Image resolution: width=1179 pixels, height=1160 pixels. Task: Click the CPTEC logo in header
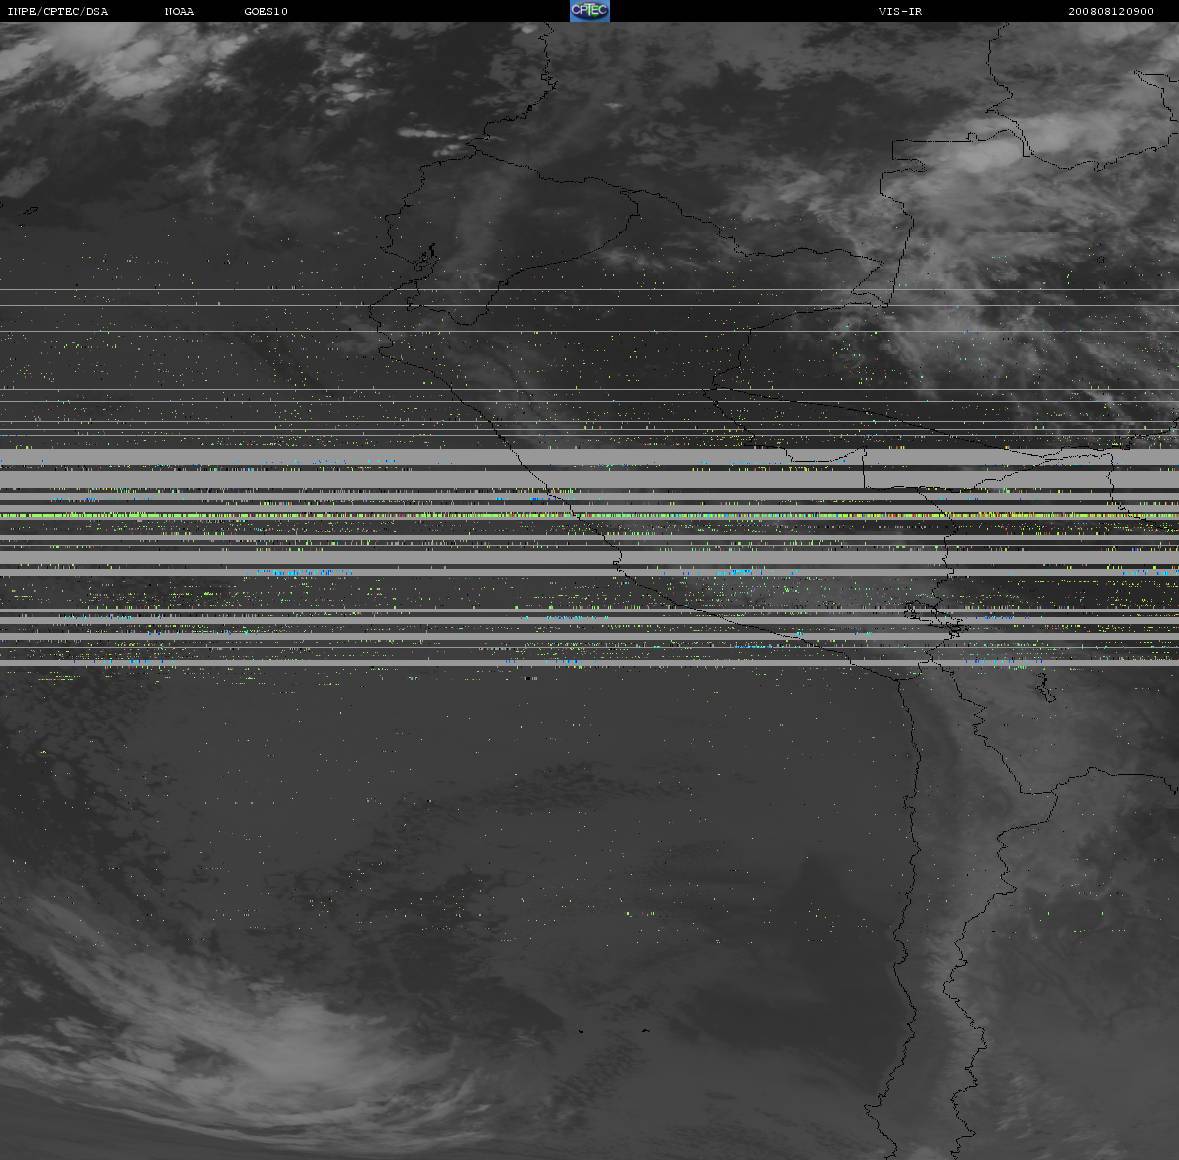590,11
